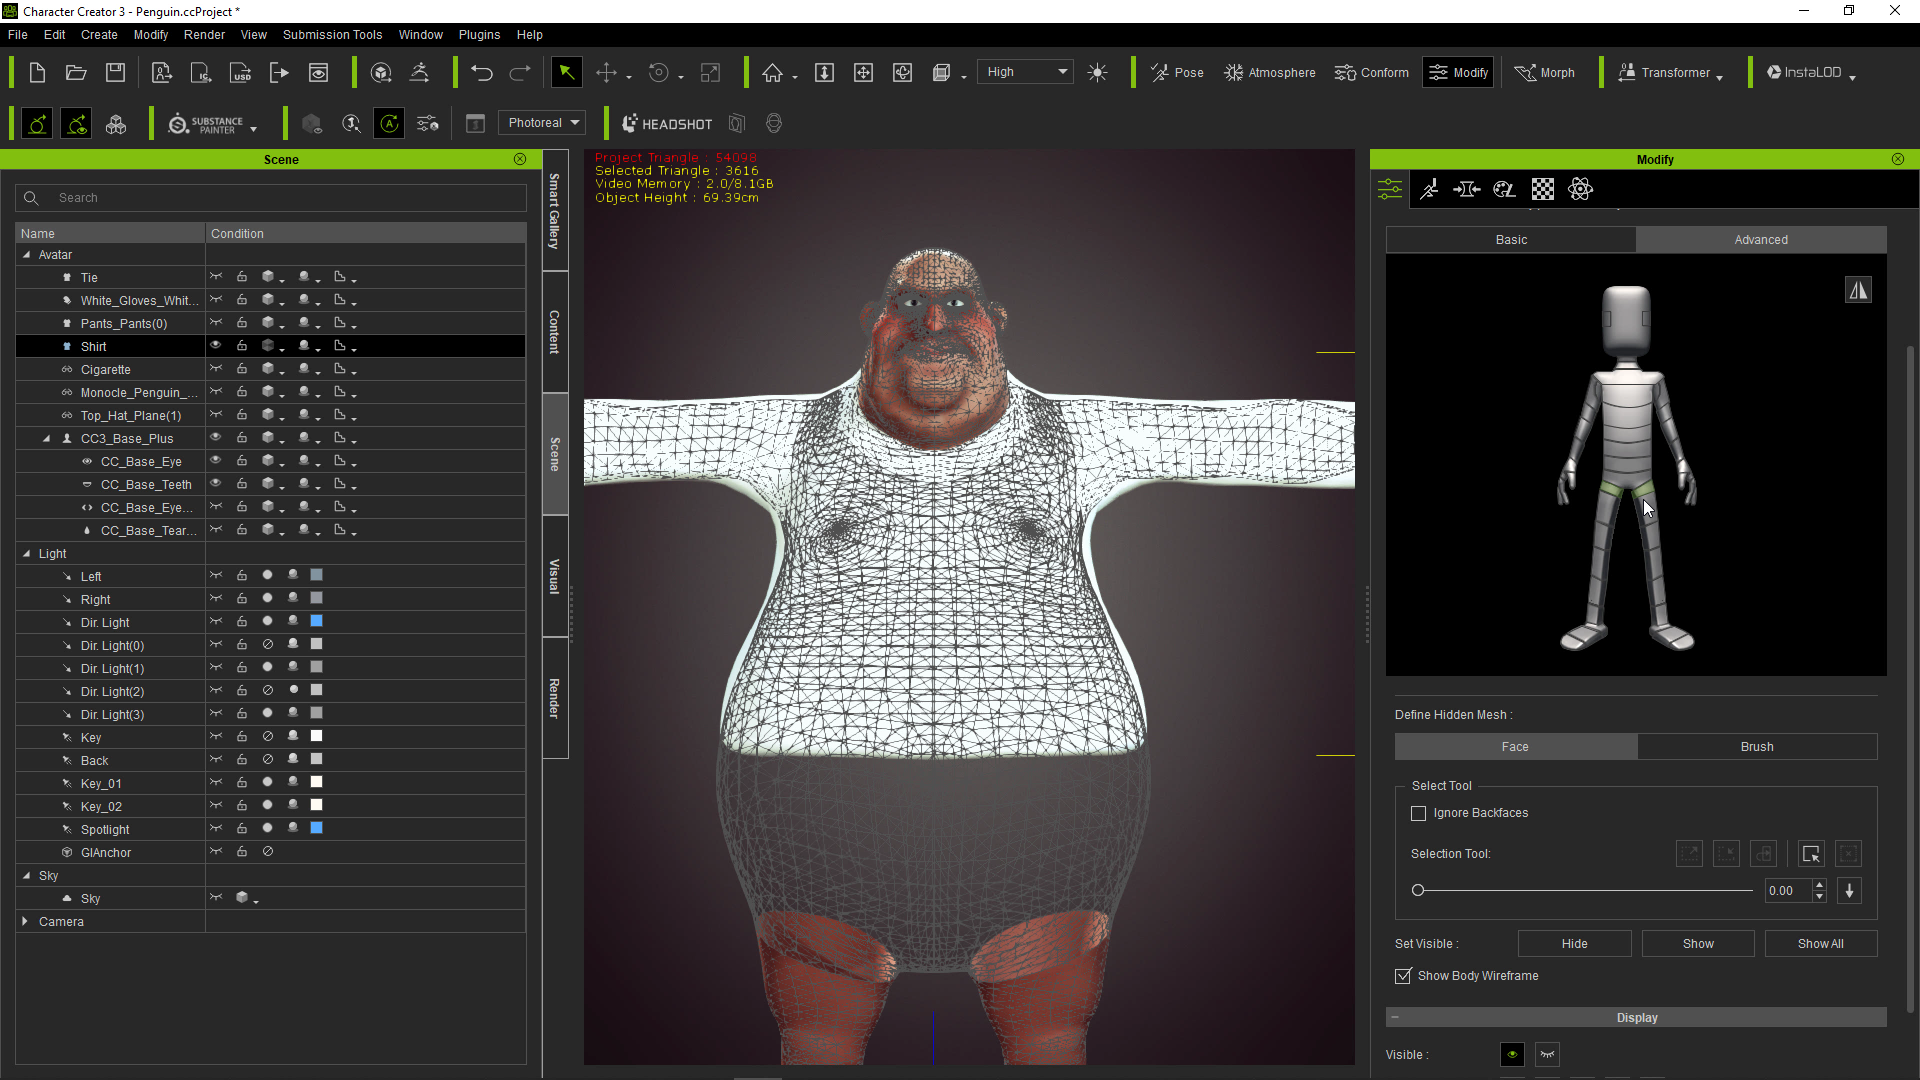Select Brush hidden mesh mode
This screenshot has height=1080, width=1920.
pyautogui.click(x=1757, y=747)
